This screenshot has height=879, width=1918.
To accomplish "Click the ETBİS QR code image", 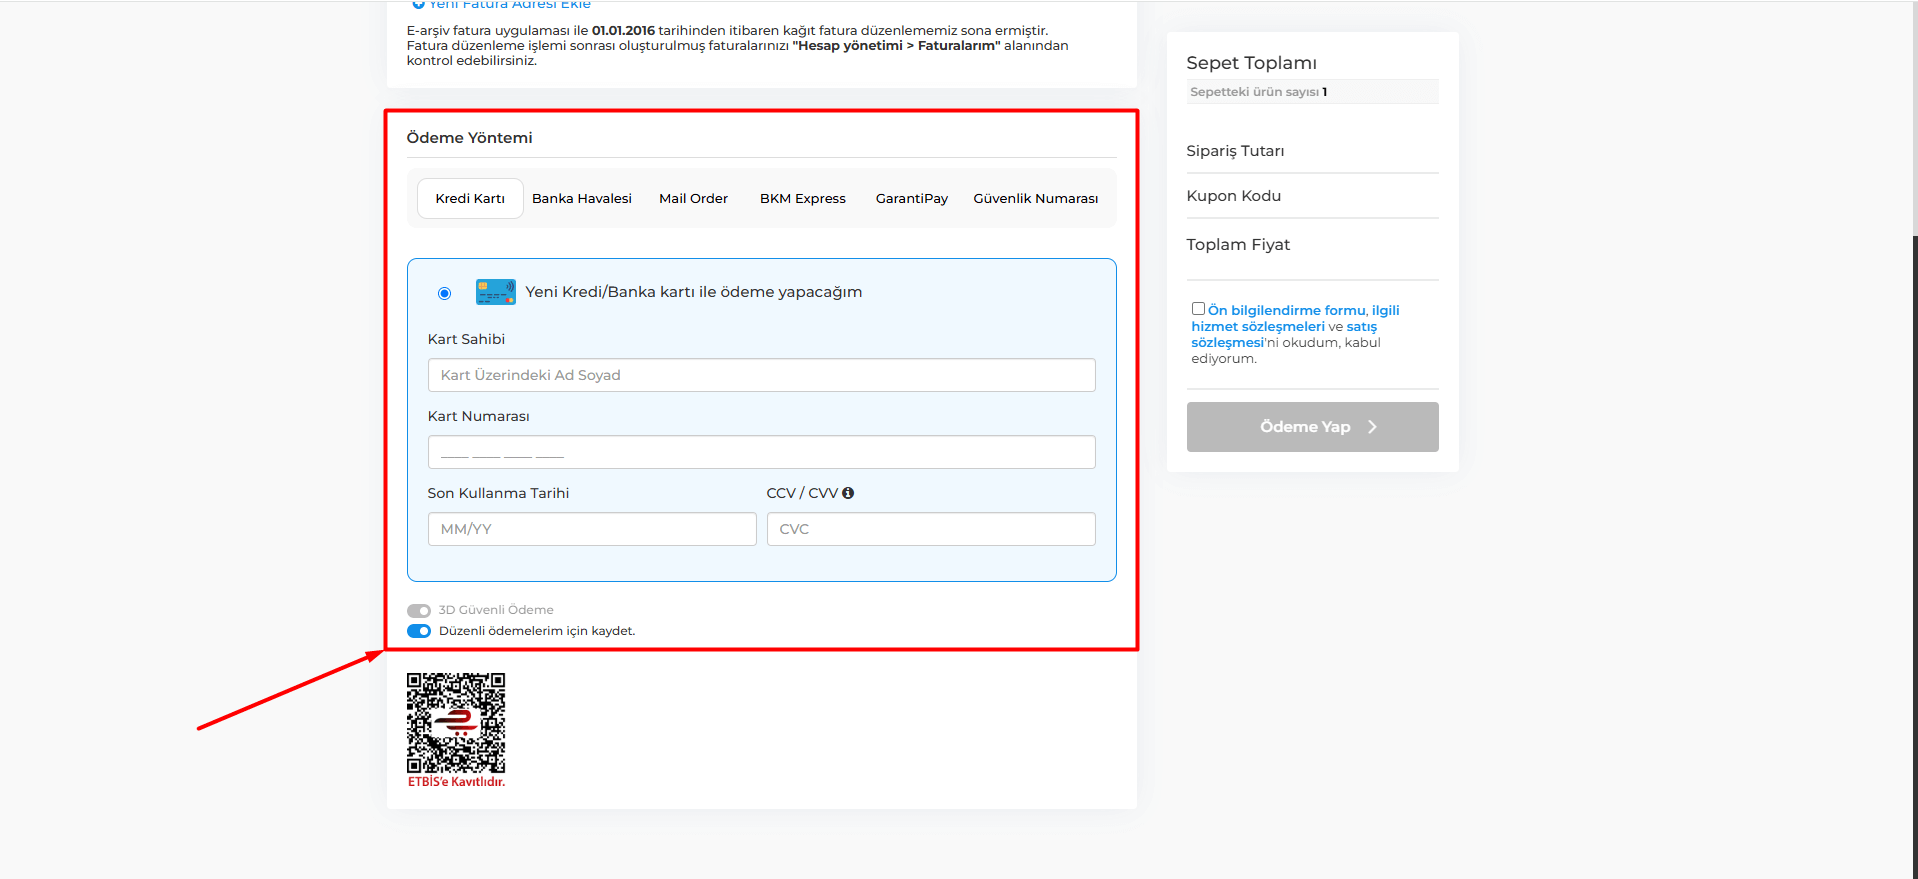I will [456, 723].
